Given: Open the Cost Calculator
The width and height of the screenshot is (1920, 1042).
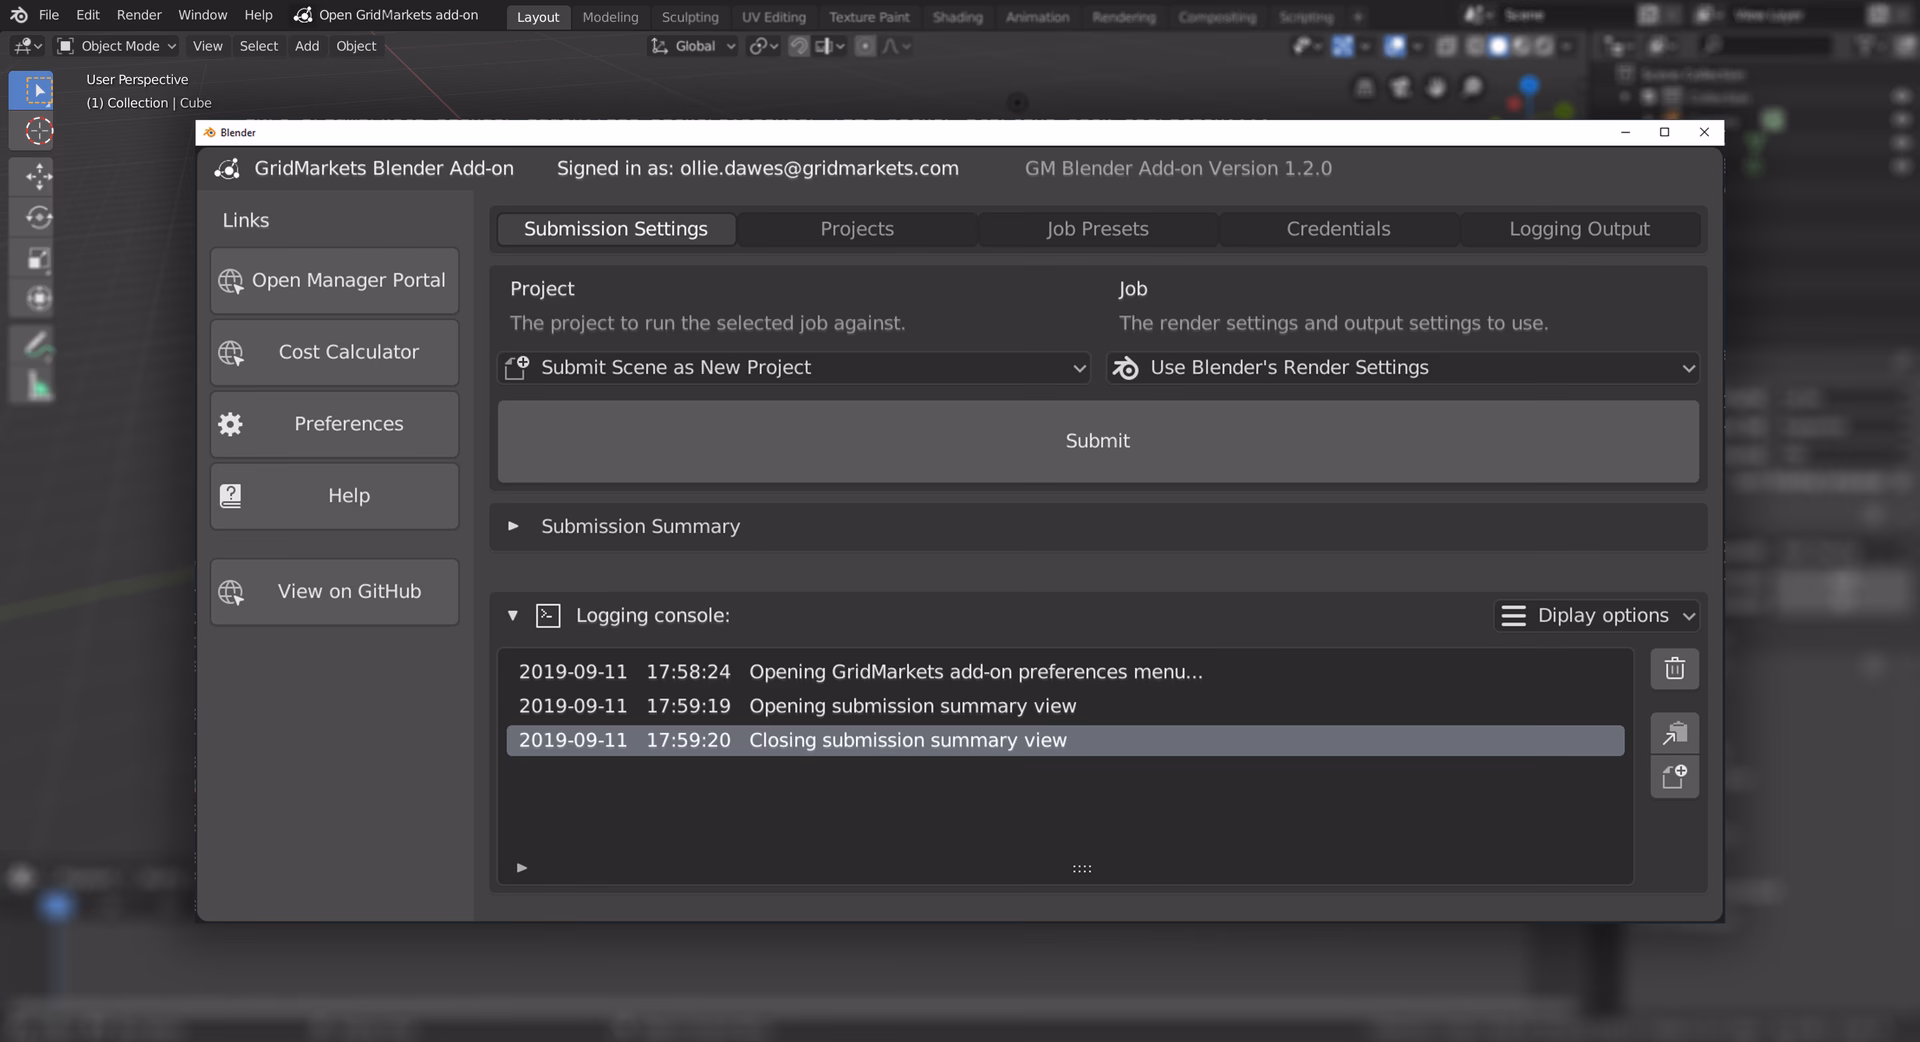Looking at the screenshot, I should (x=335, y=353).
